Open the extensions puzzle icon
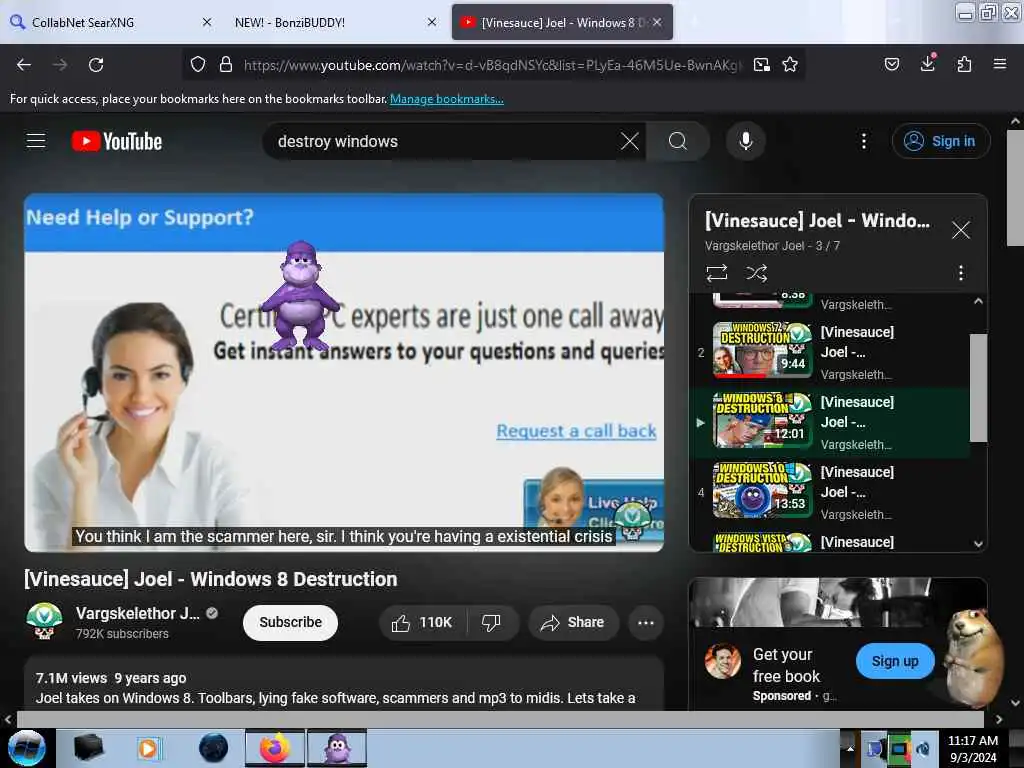 click(x=964, y=64)
